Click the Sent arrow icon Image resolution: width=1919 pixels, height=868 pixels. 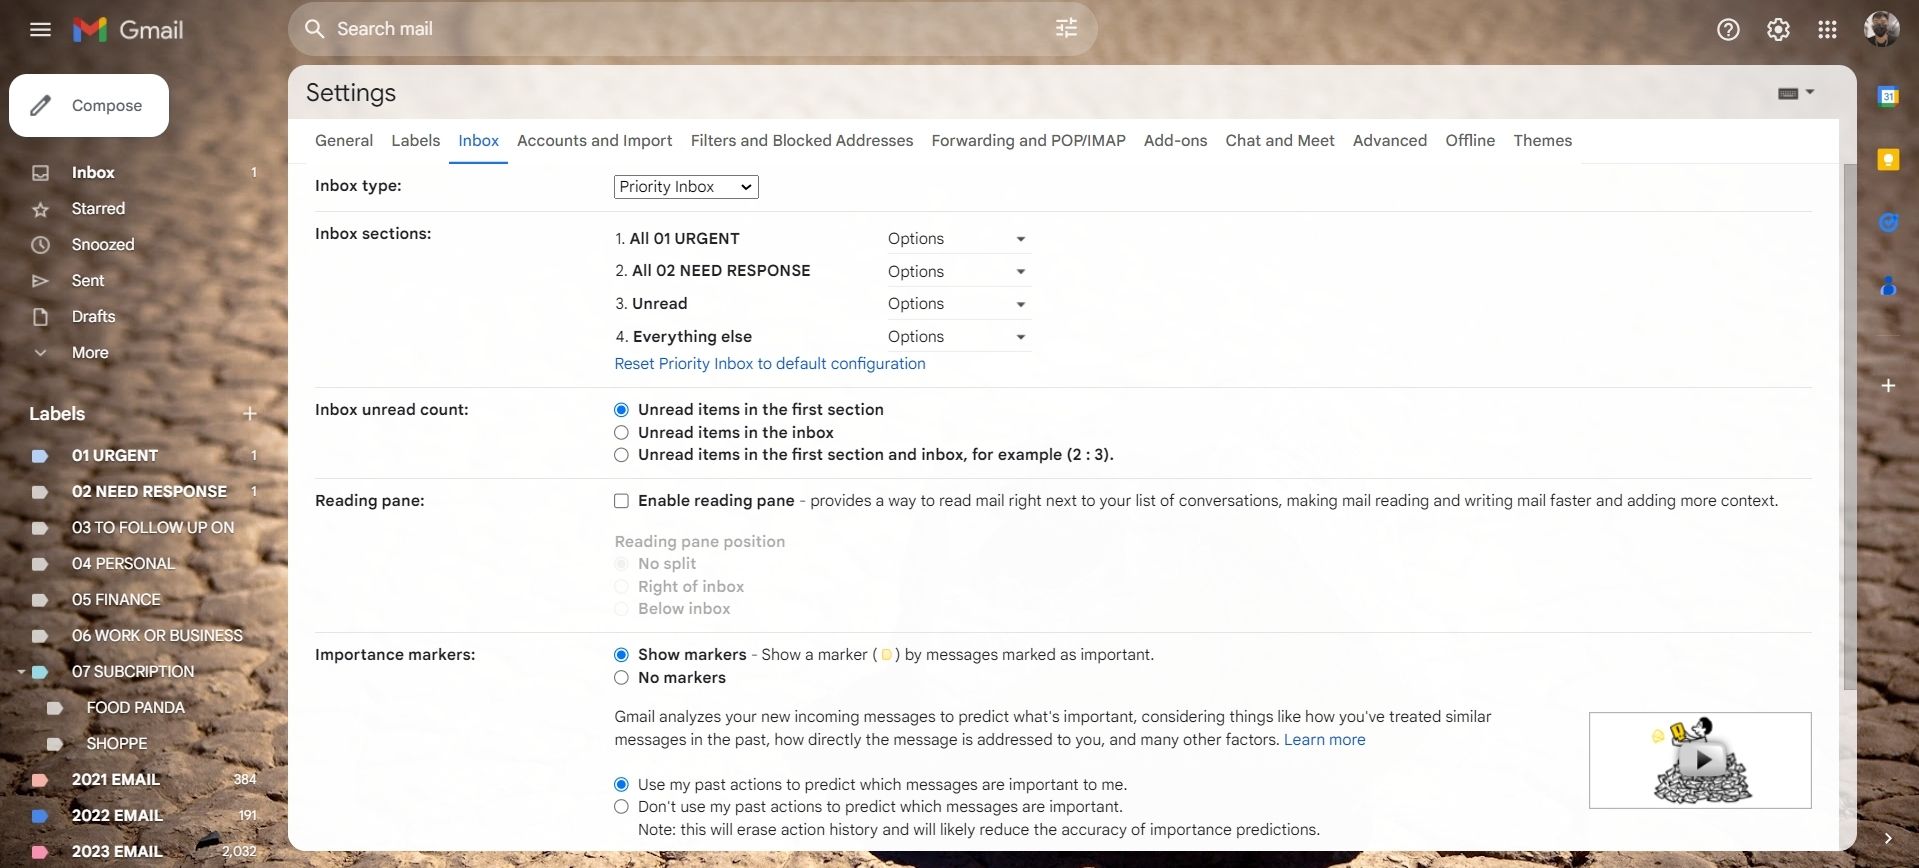40,281
